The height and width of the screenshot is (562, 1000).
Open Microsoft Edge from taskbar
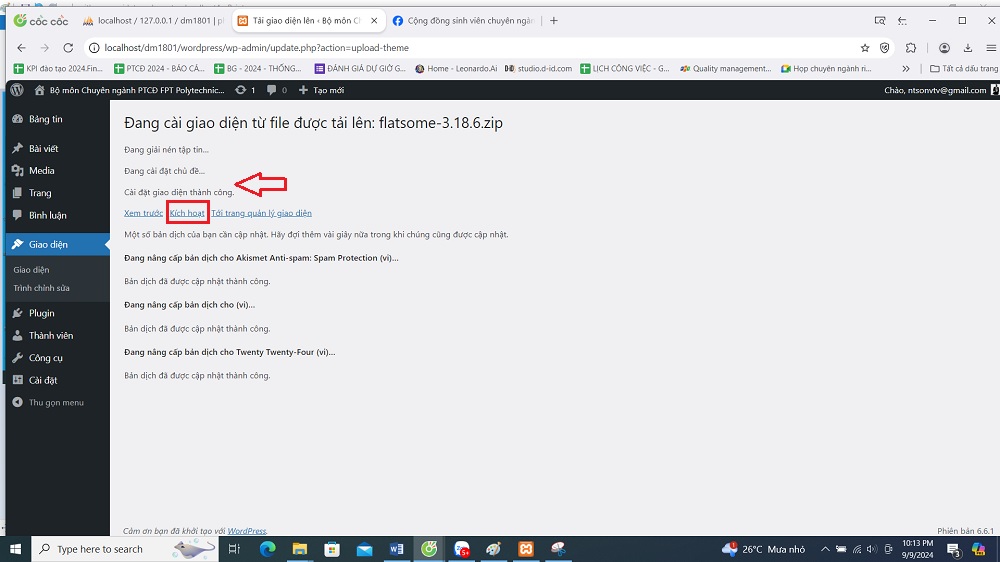click(267, 549)
